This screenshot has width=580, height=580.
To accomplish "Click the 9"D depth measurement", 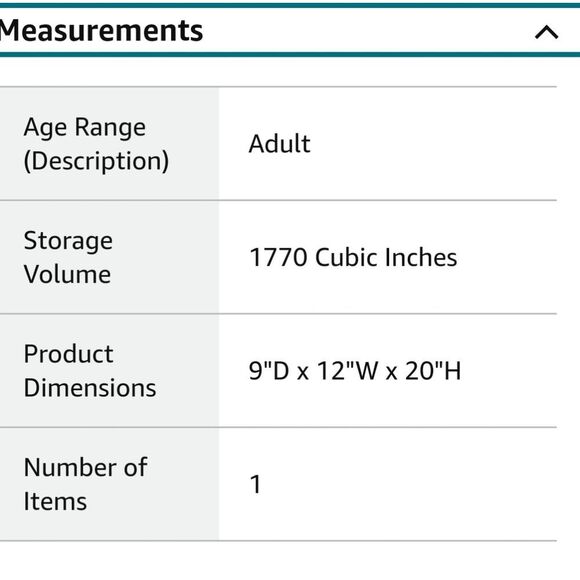I will pyautogui.click(x=269, y=371).
